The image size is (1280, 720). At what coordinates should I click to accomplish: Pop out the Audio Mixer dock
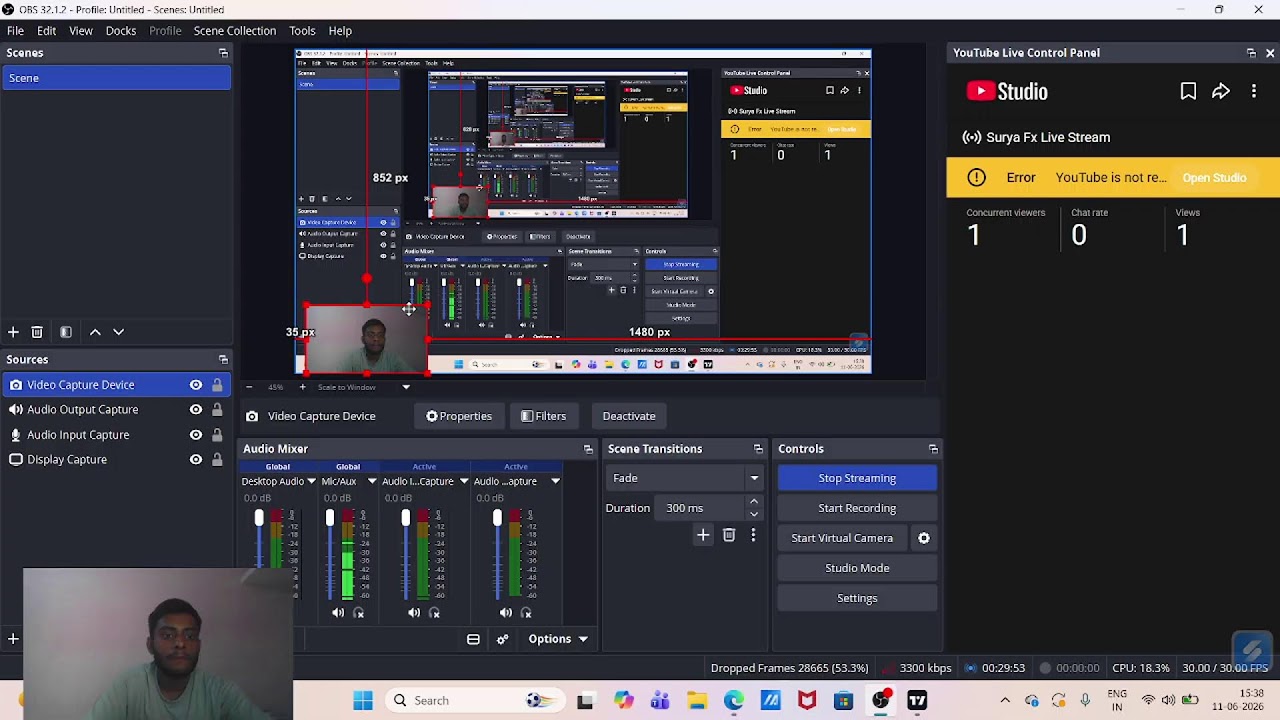click(588, 449)
